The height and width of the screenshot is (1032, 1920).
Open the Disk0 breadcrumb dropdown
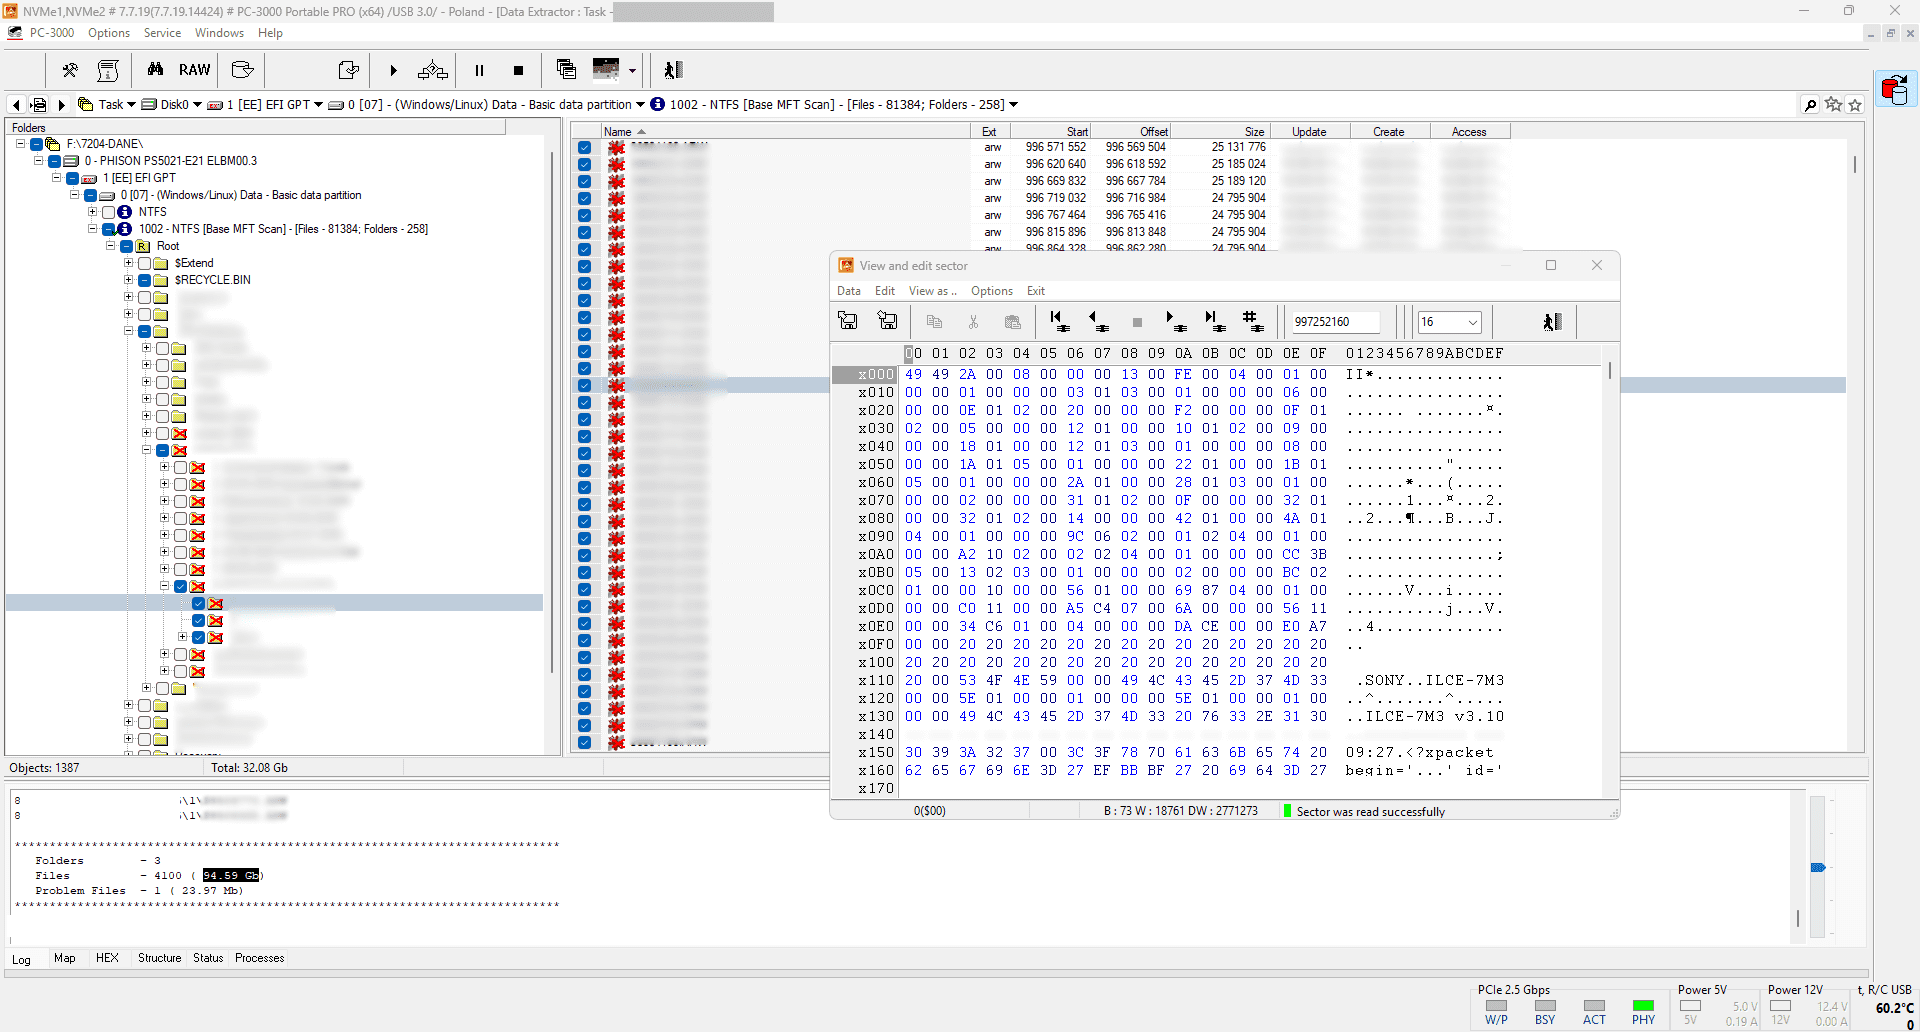point(197,105)
